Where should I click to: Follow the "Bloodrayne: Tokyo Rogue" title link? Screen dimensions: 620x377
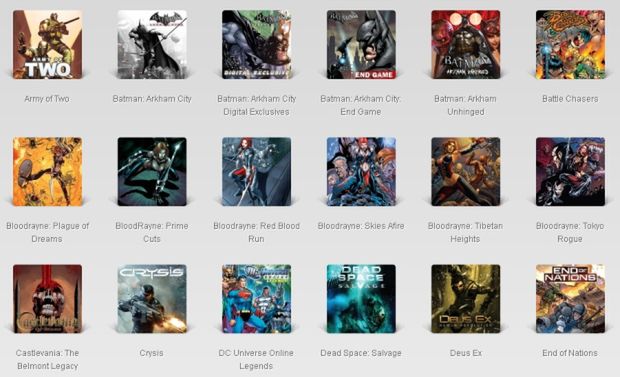point(570,232)
